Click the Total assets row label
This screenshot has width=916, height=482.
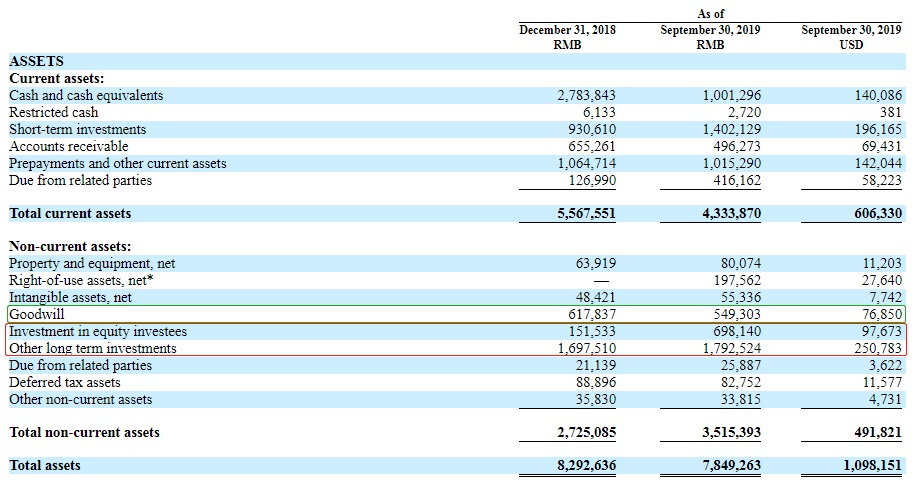[x=45, y=466]
